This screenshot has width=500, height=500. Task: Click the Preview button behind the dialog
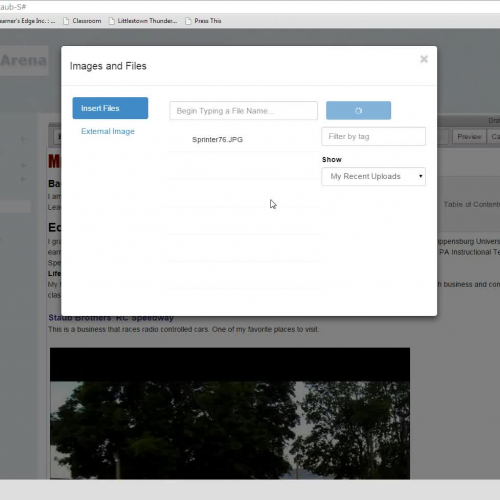tap(469, 137)
